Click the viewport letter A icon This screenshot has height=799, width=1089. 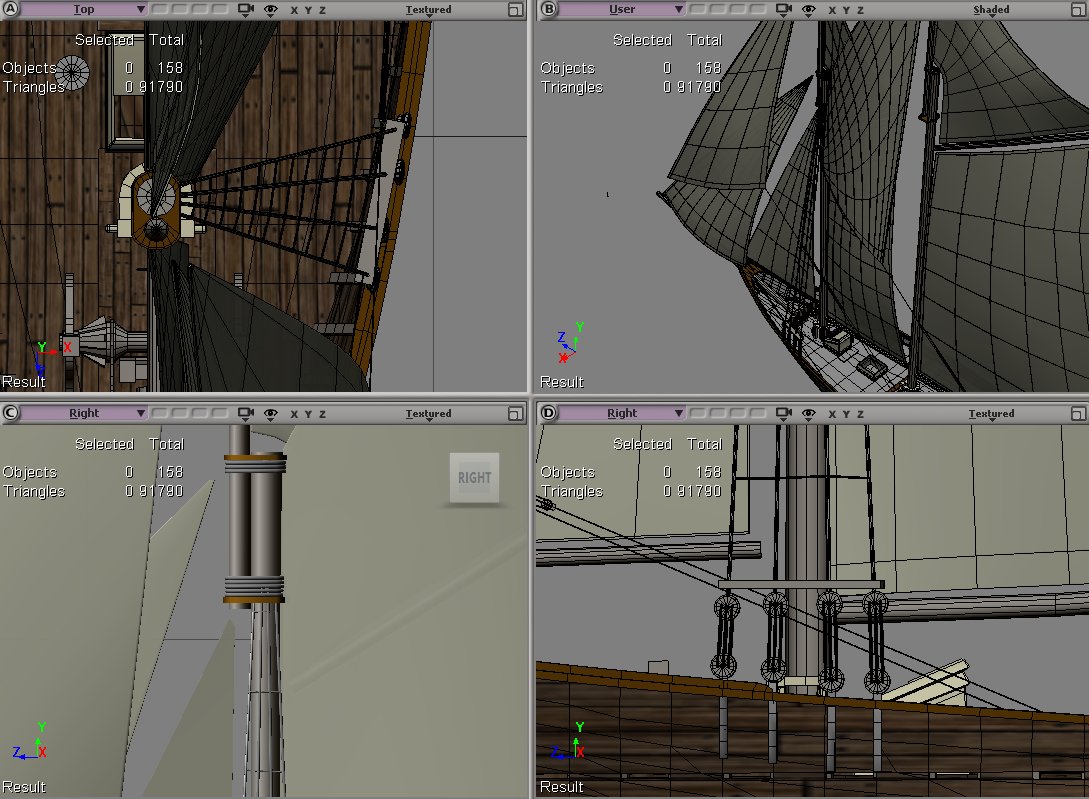click(x=11, y=10)
